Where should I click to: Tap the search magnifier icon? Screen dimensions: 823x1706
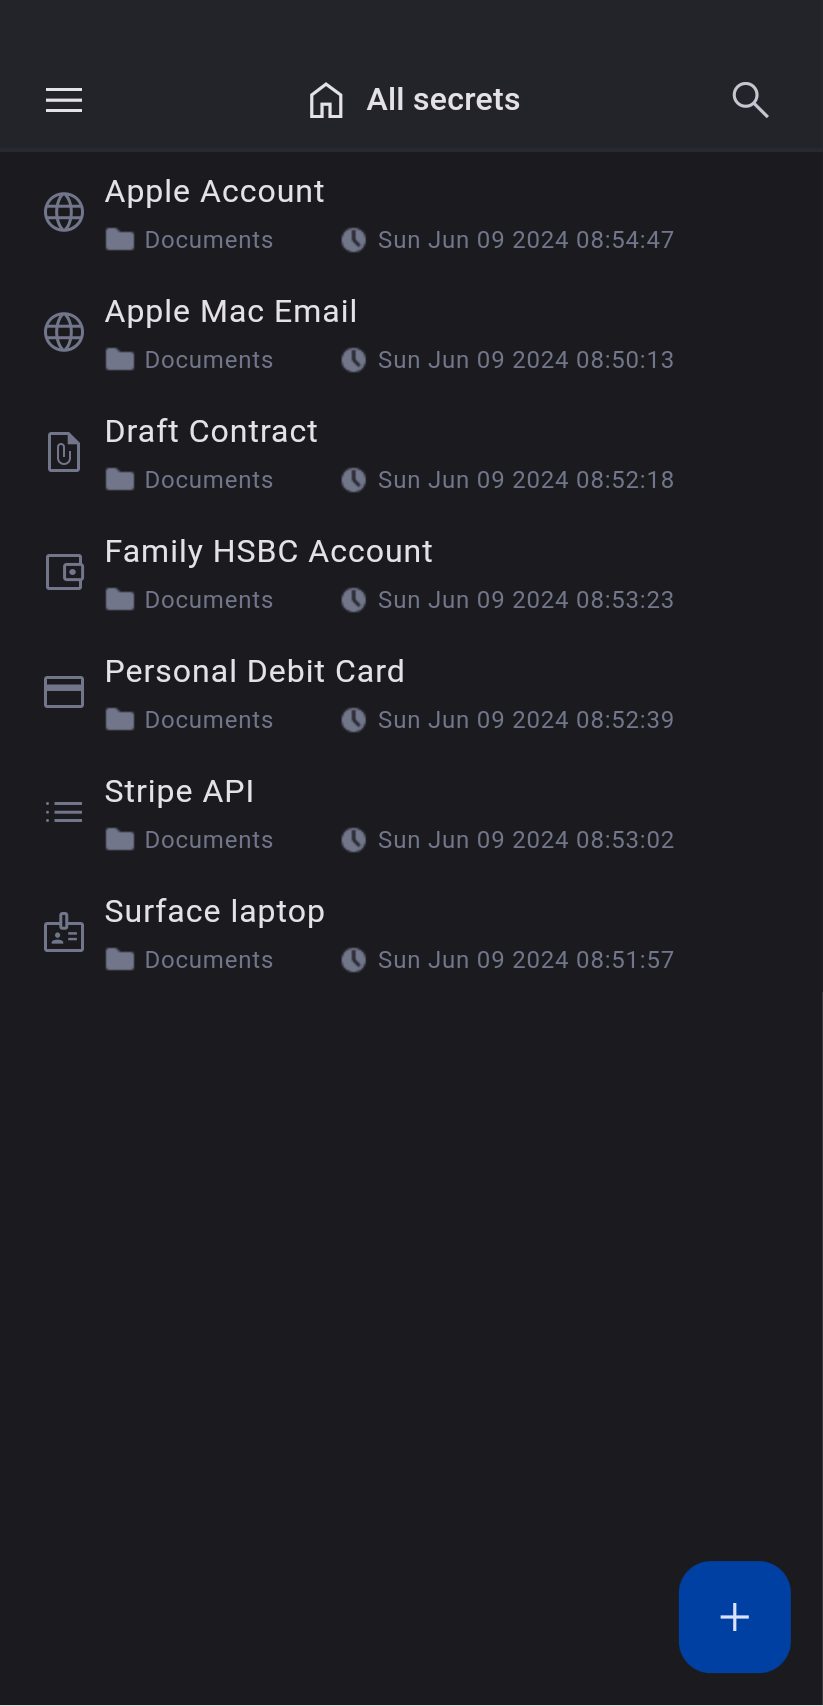point(750,100)
